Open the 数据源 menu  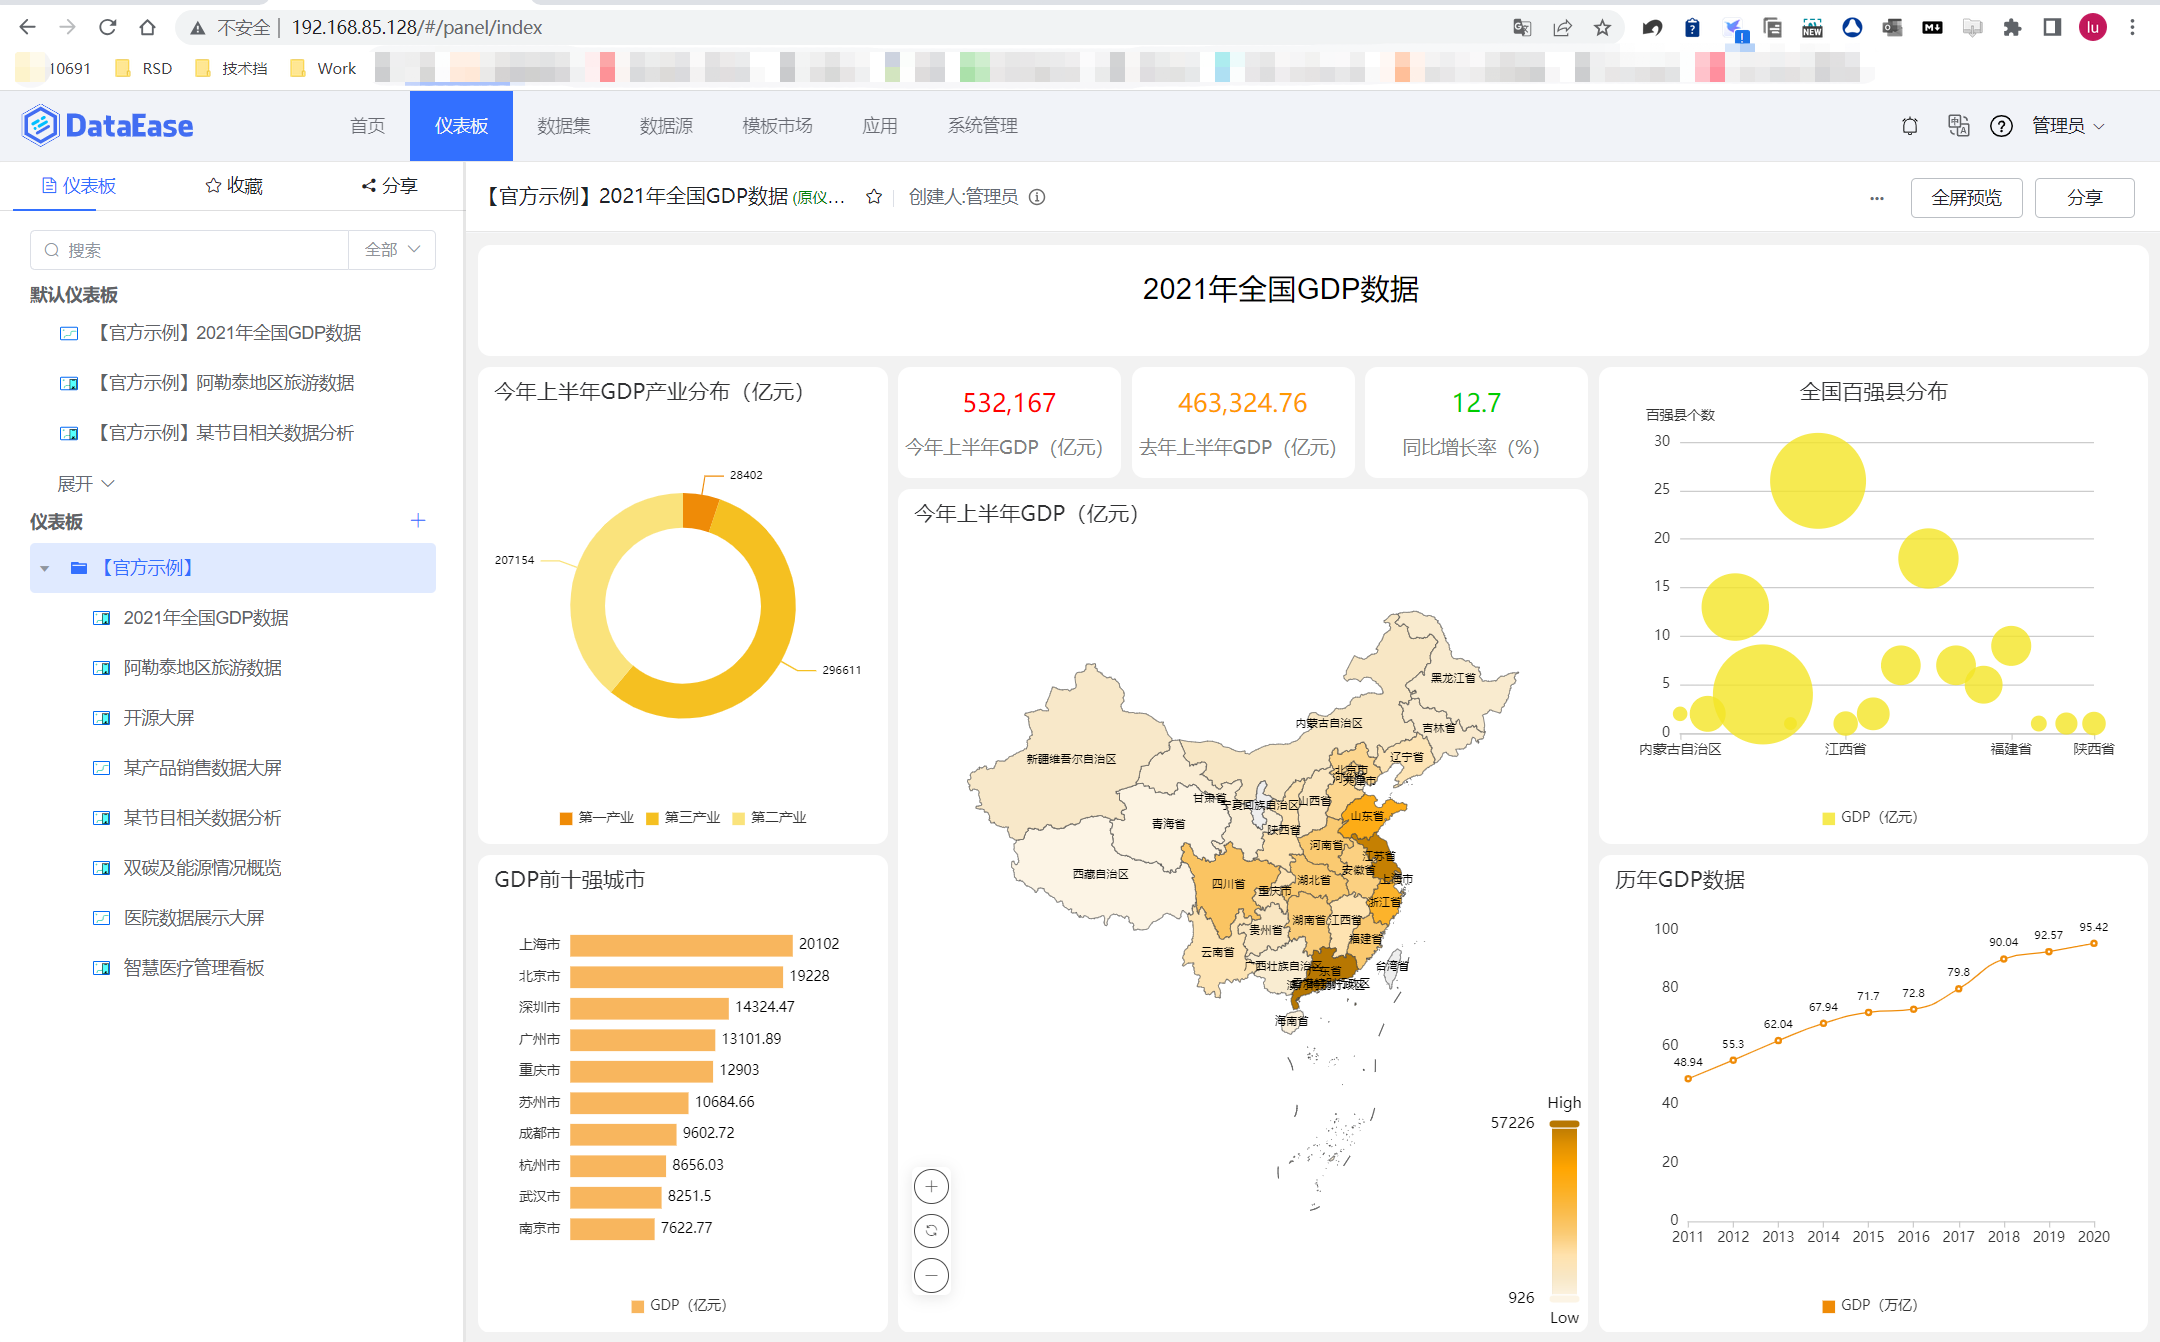coord(667,126)
